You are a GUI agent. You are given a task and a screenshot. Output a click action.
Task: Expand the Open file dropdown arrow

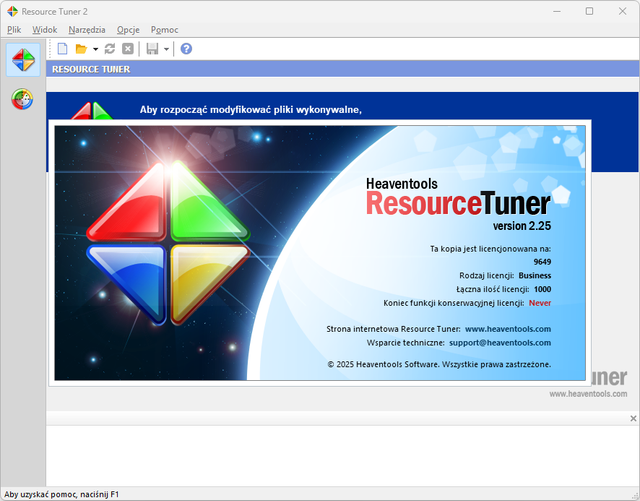tap(96, 49)
